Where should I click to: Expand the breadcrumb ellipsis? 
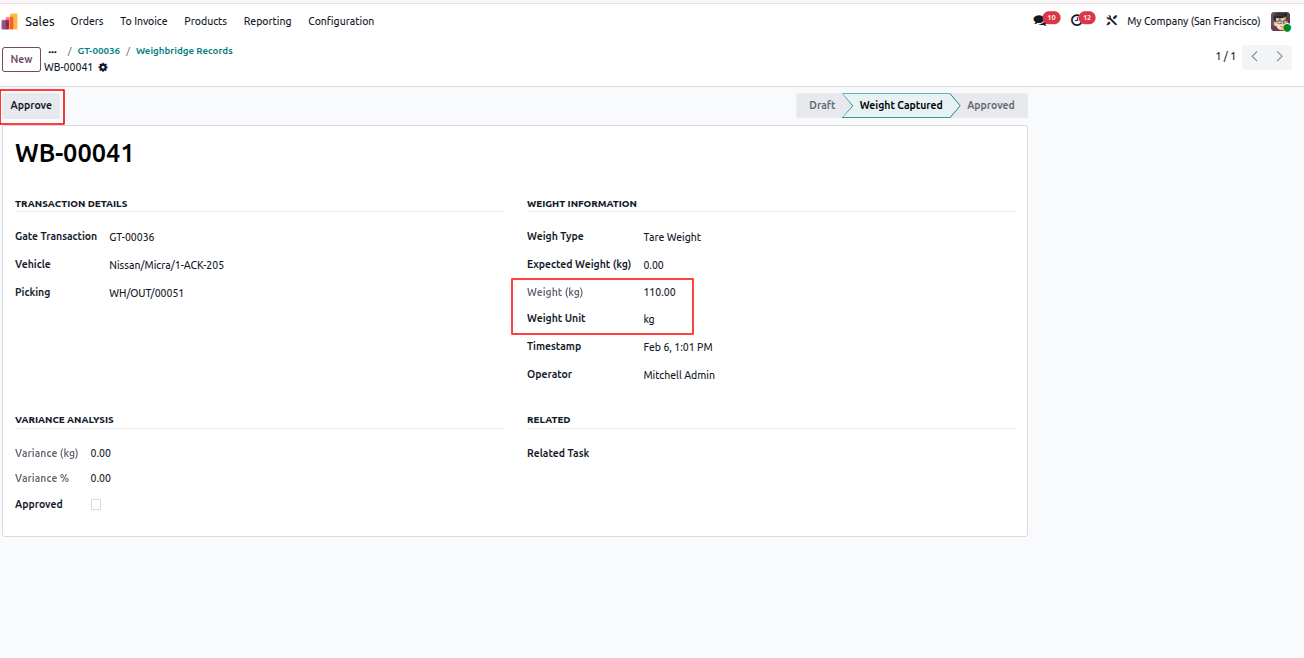coord(52,51)
